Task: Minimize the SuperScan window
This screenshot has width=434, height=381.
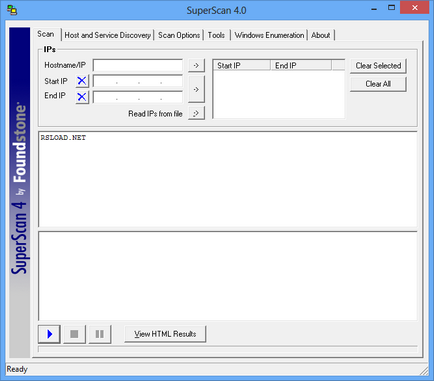Action: click(x=374, y=9)
